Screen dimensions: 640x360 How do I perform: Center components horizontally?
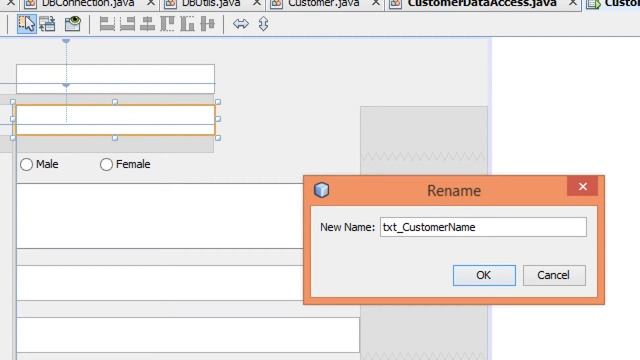147,24
